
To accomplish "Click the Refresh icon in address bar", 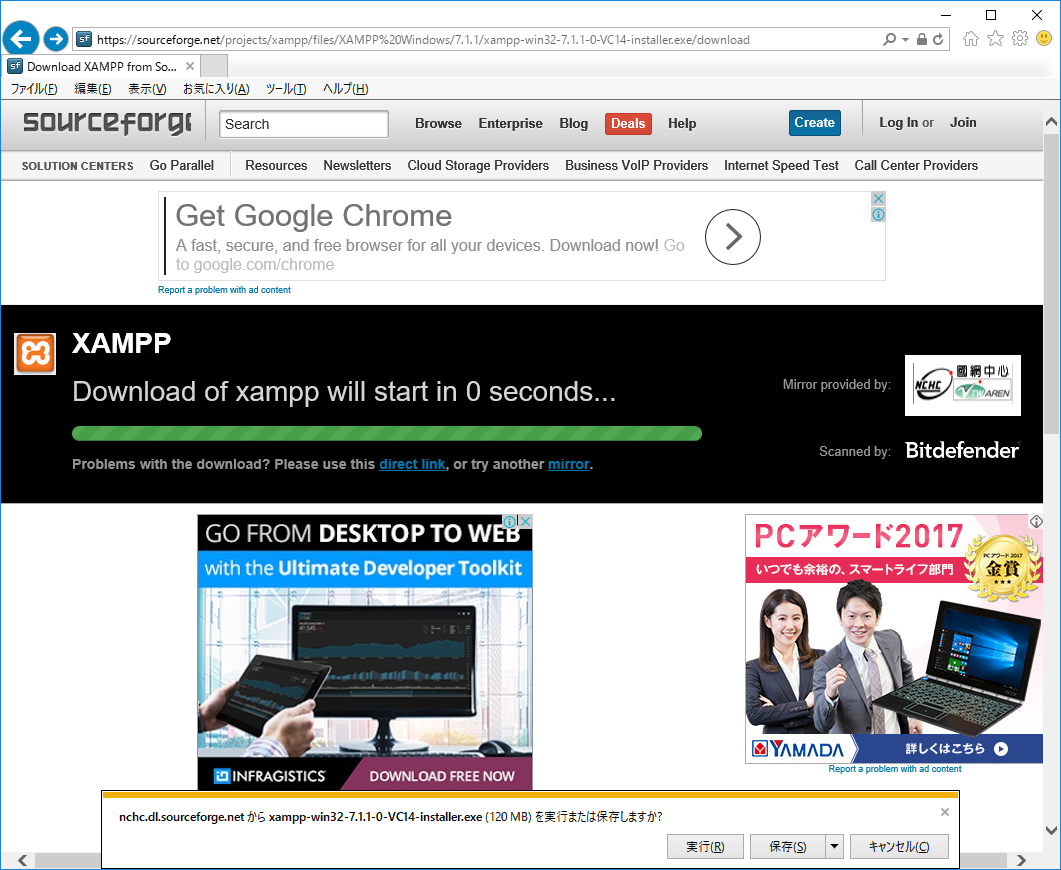I will pos(937,40).
